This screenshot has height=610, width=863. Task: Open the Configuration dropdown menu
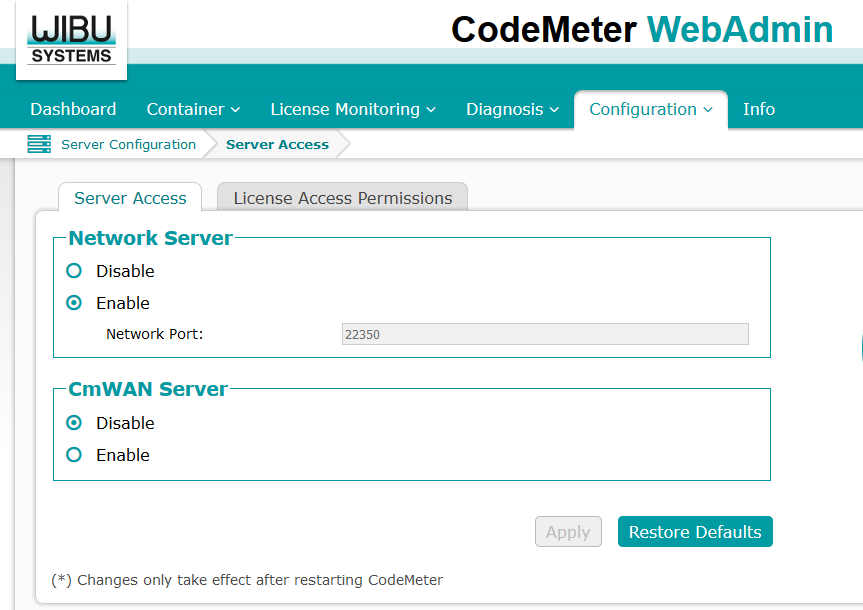[650, 109]
